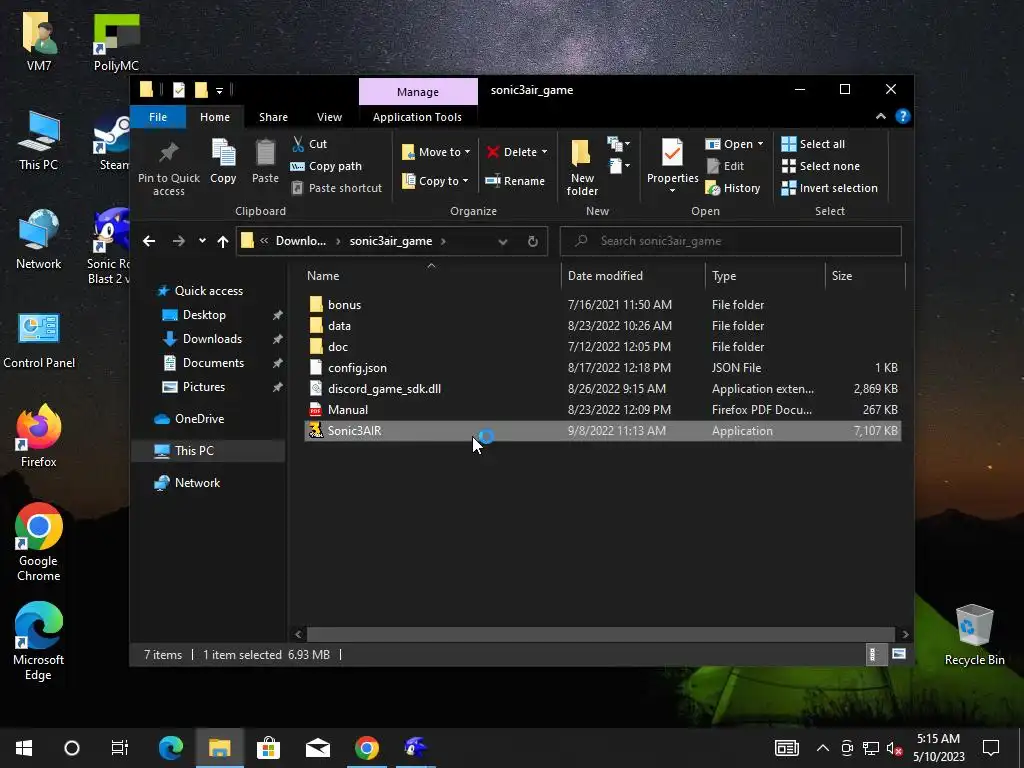
Task: Open recent locations dropdown arrow
Action: (x=202, y=241)
